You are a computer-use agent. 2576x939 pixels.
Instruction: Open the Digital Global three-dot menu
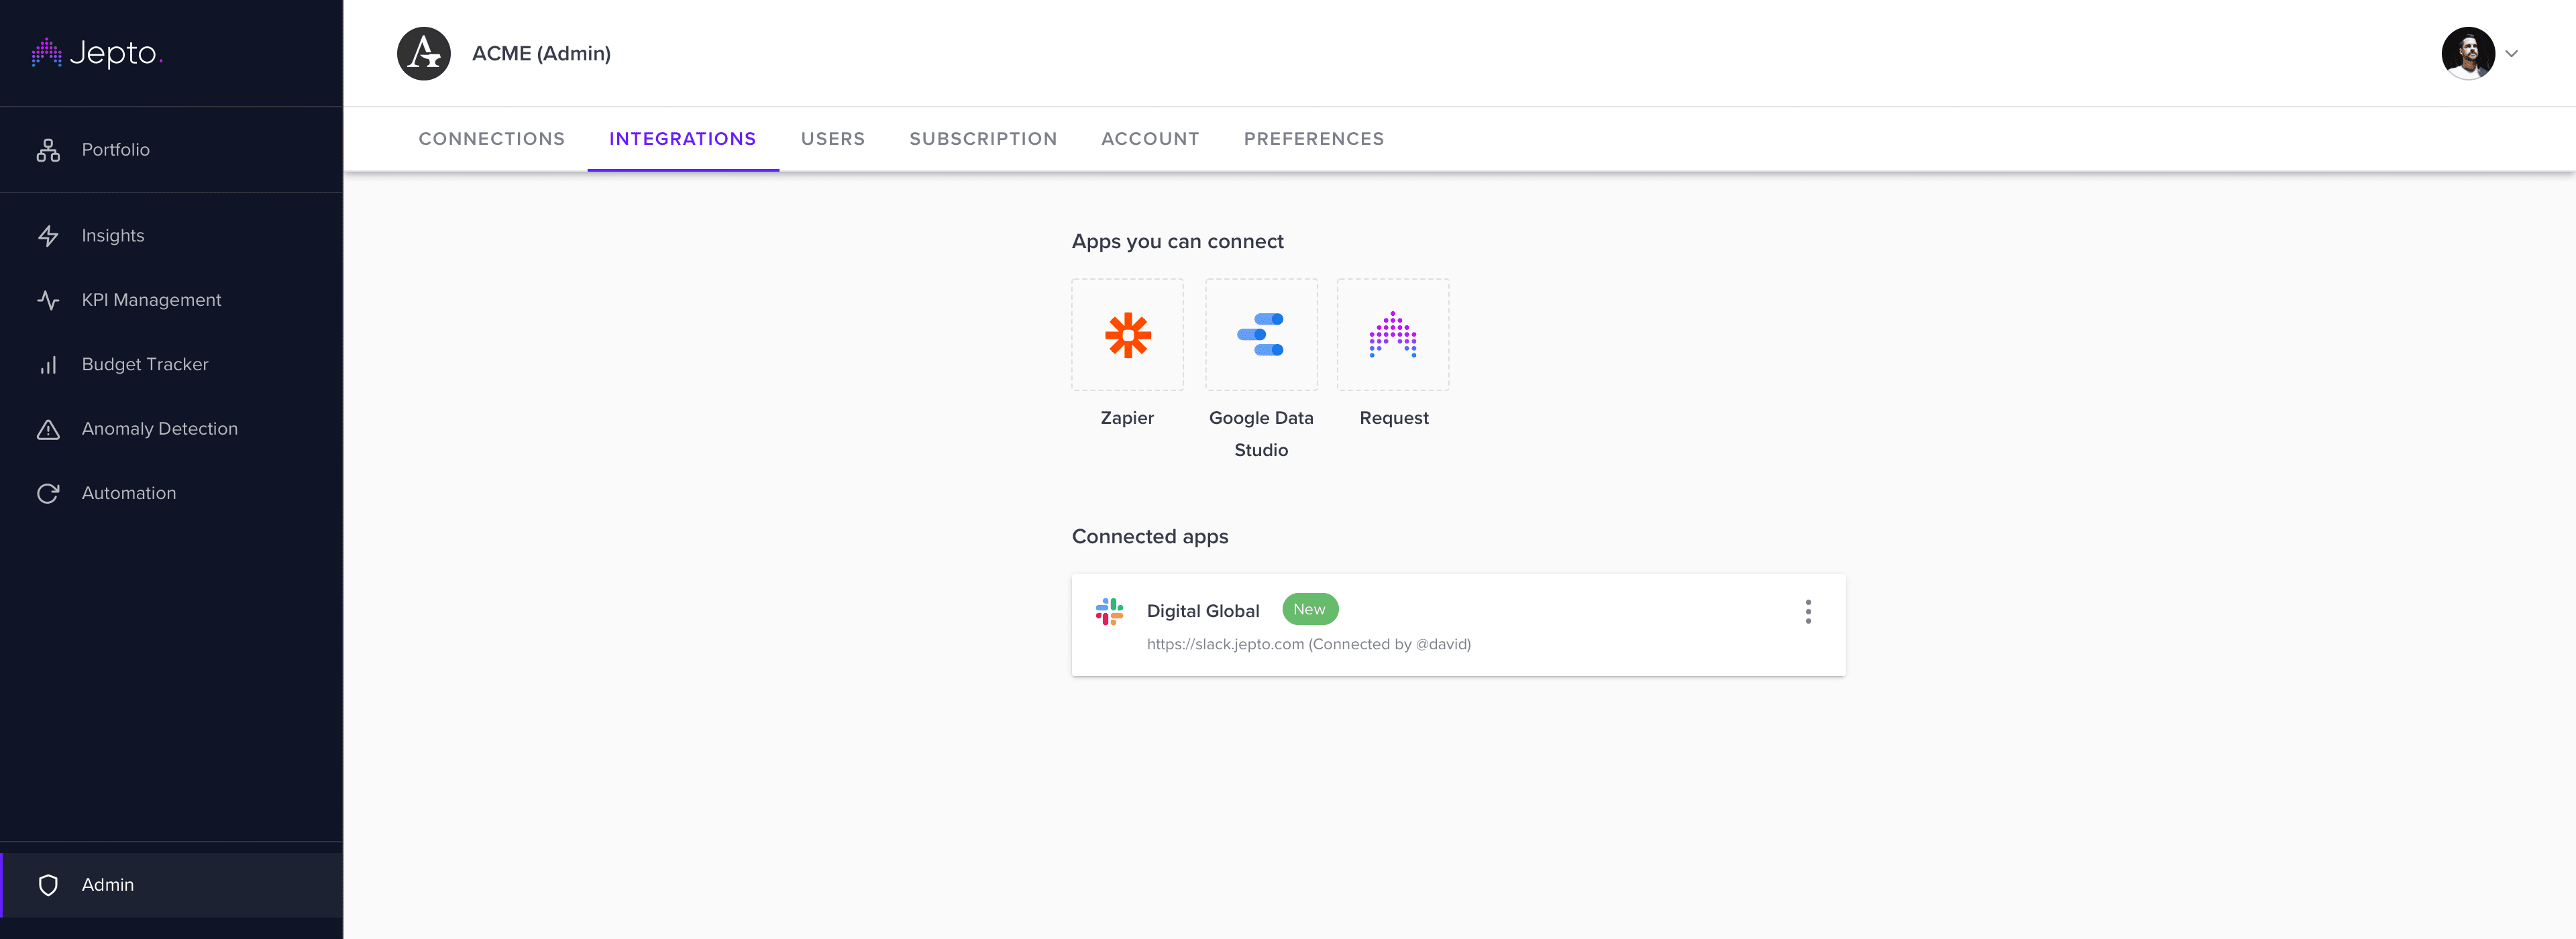pos(1808,612)
